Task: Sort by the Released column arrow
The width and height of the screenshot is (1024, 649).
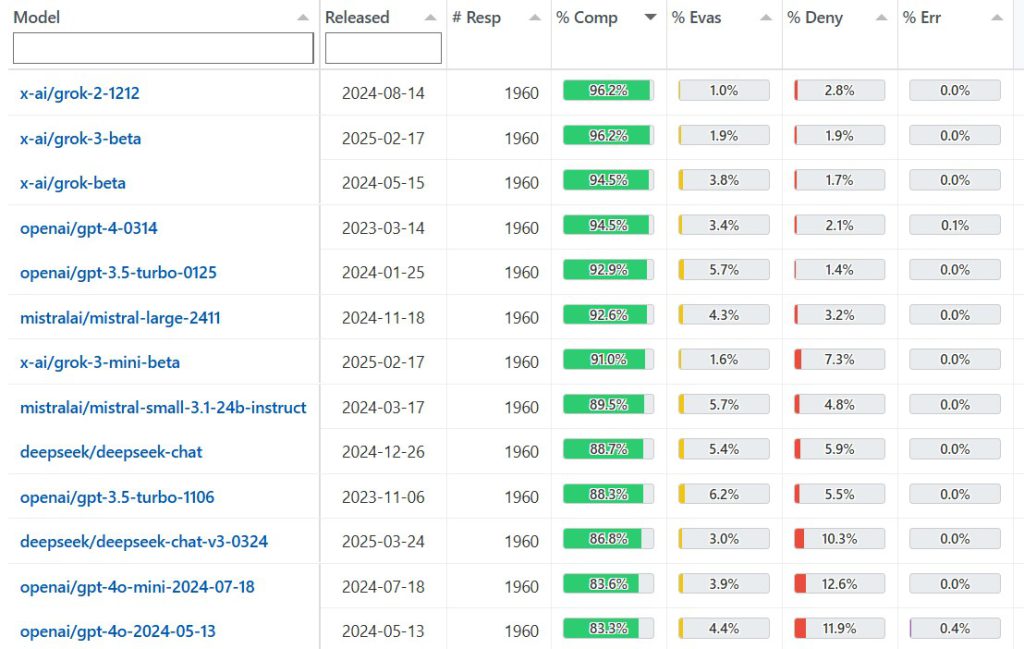Action: tap(430, 18)
